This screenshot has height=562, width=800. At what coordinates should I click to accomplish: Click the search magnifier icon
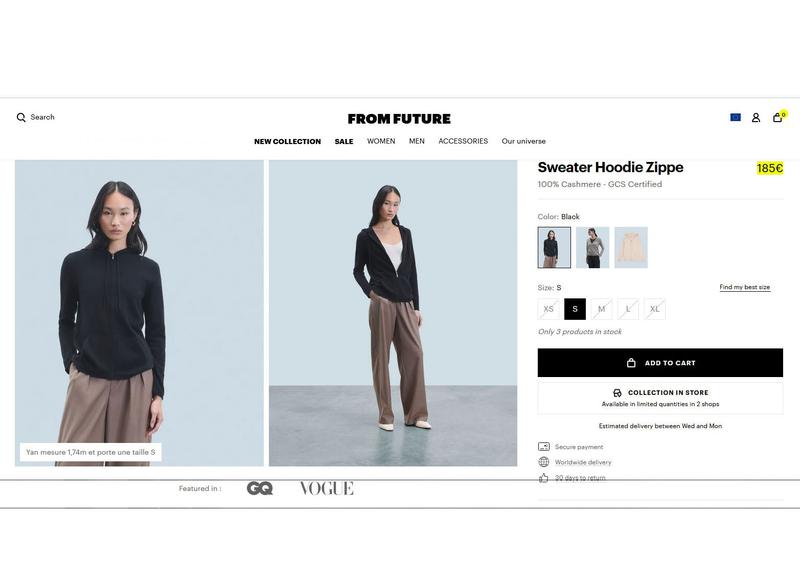(x=21, y=117)
